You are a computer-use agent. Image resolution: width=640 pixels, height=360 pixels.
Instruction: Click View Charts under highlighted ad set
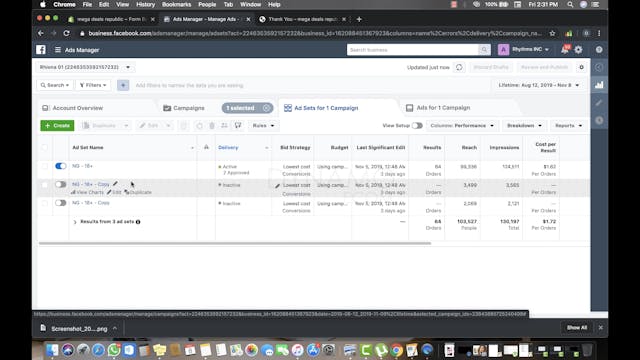click(87, 192)
